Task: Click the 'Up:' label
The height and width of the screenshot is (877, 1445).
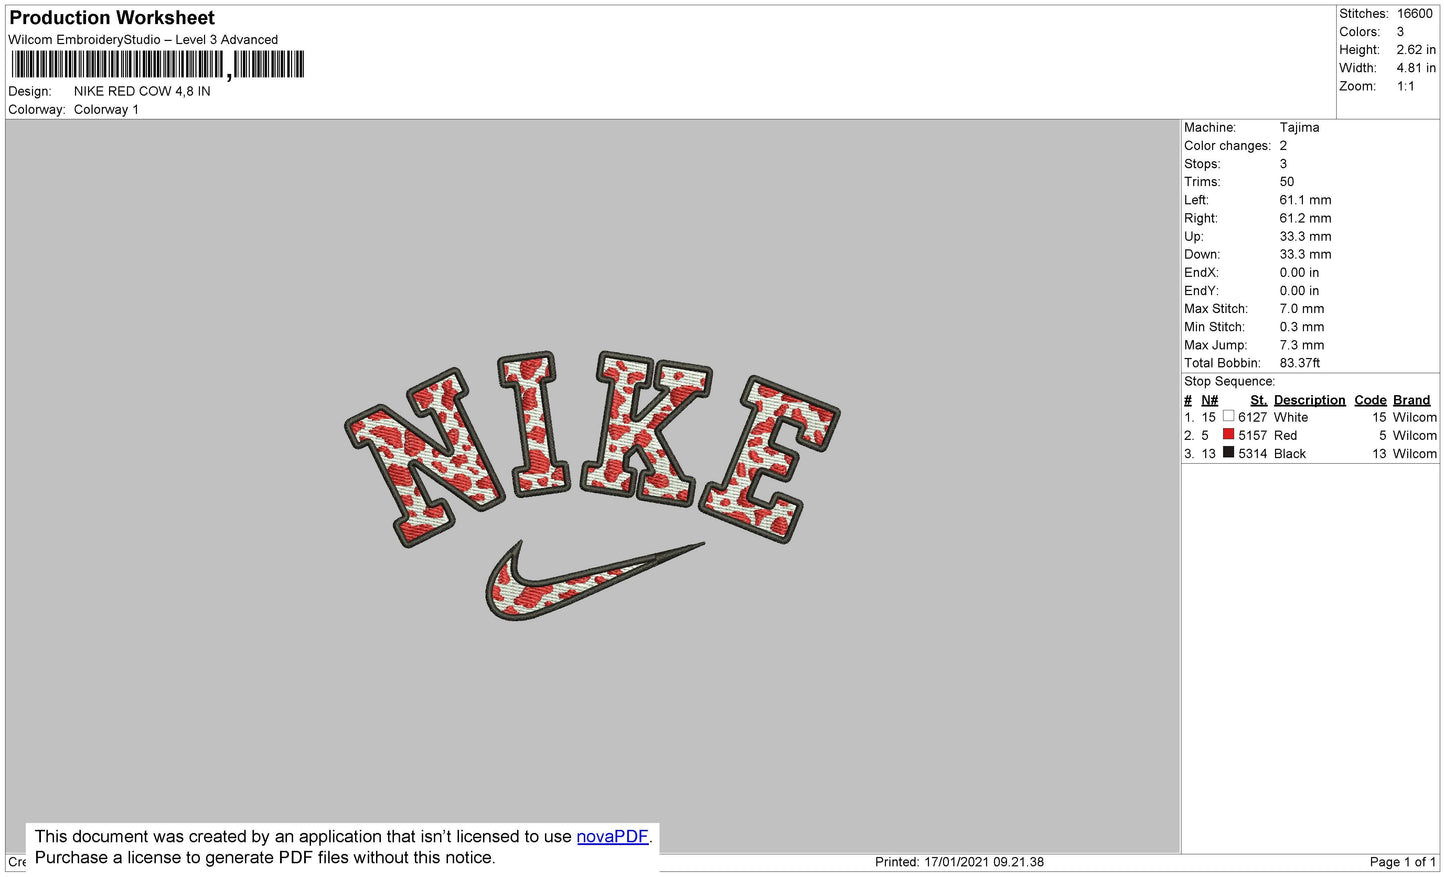Action: (x=1194, y=237)
